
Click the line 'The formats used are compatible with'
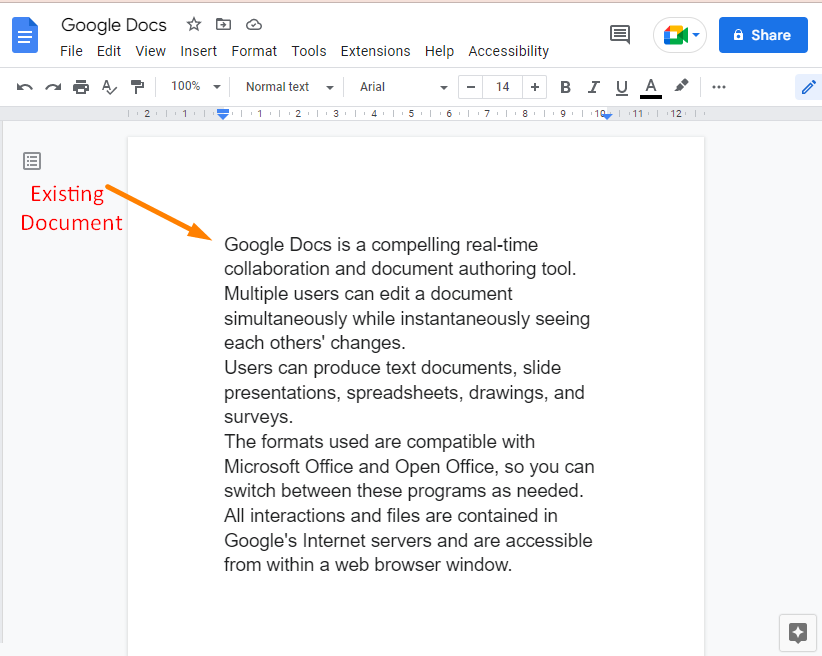click(x=379, y=442)
